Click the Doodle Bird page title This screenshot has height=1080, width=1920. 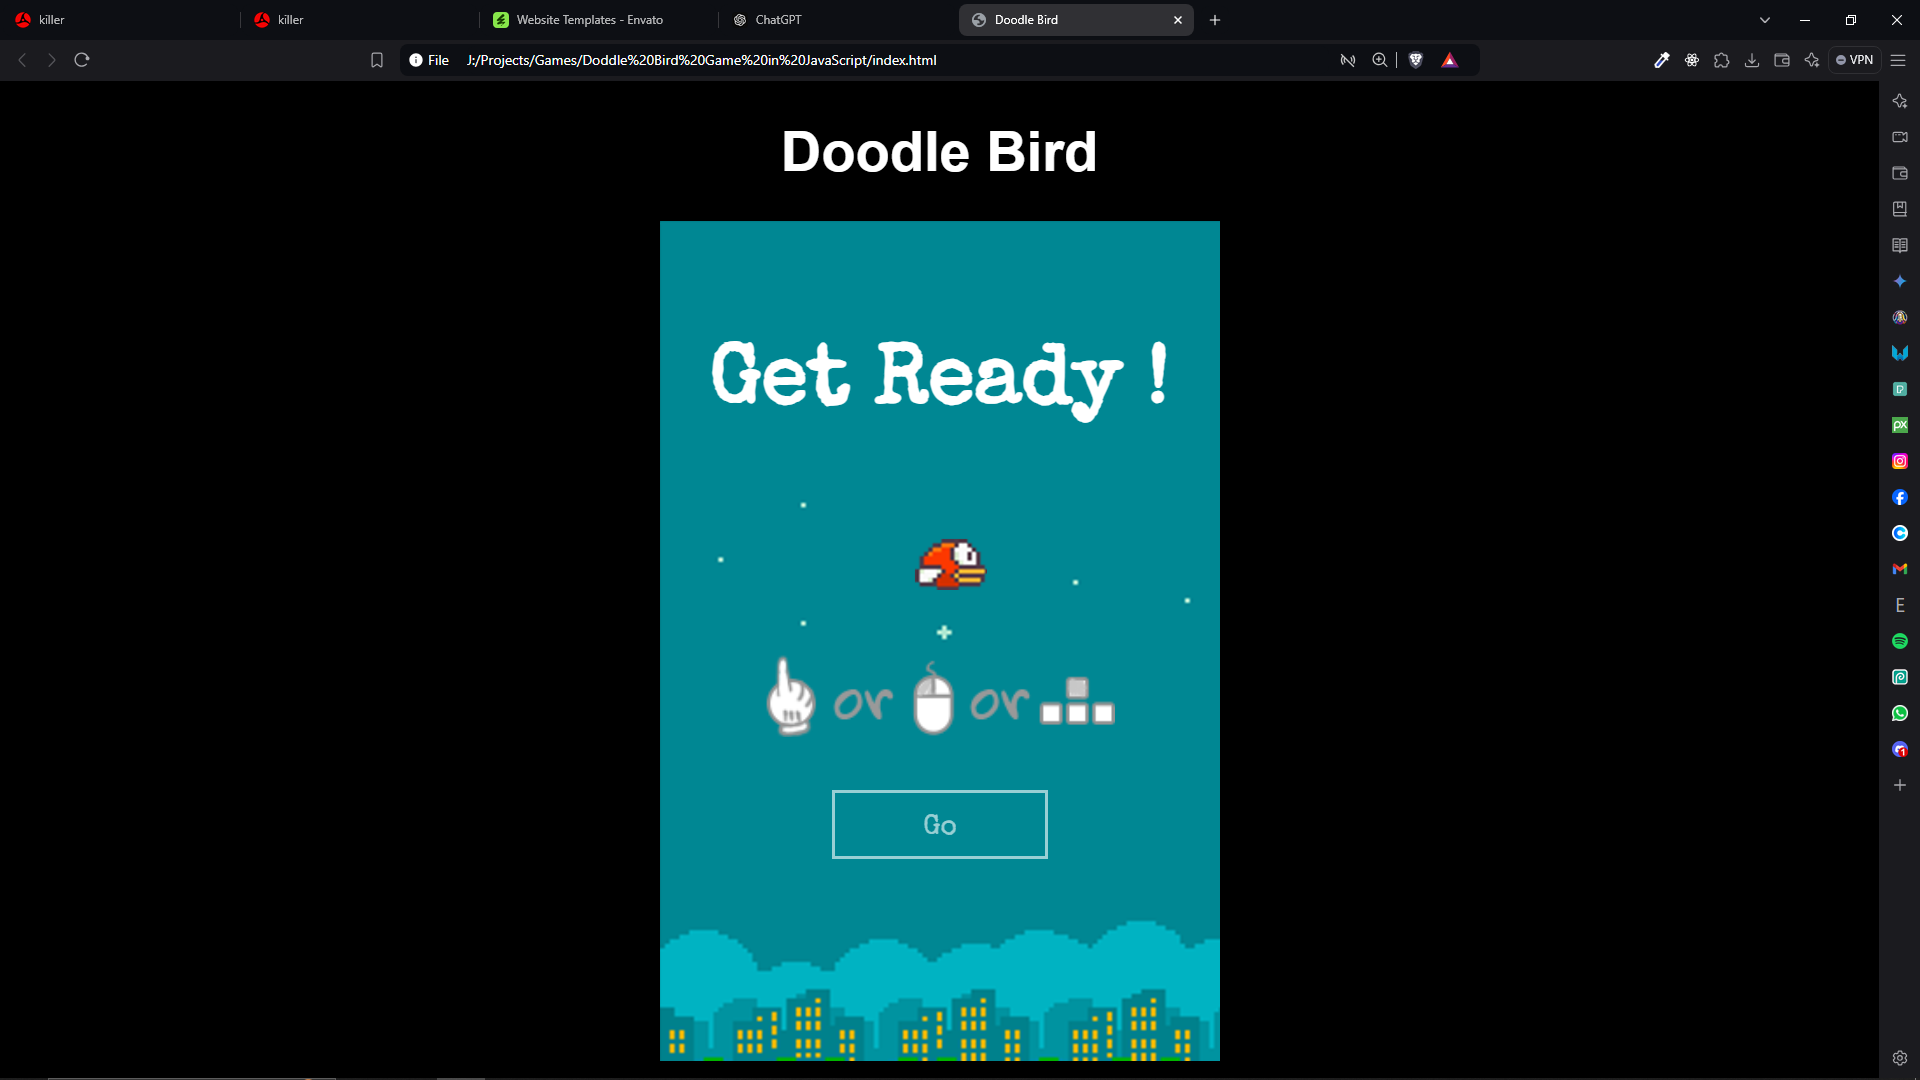tap(939, 152)
